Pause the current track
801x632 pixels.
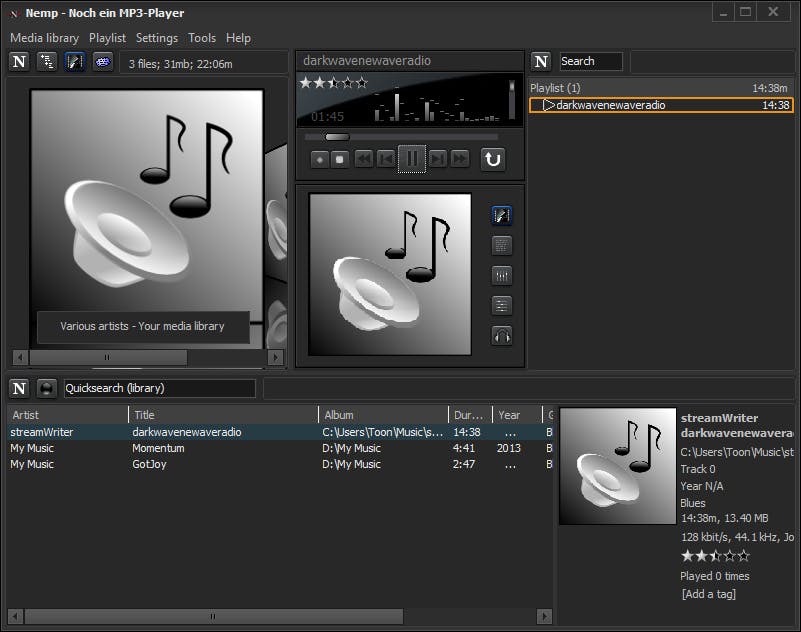411,158
